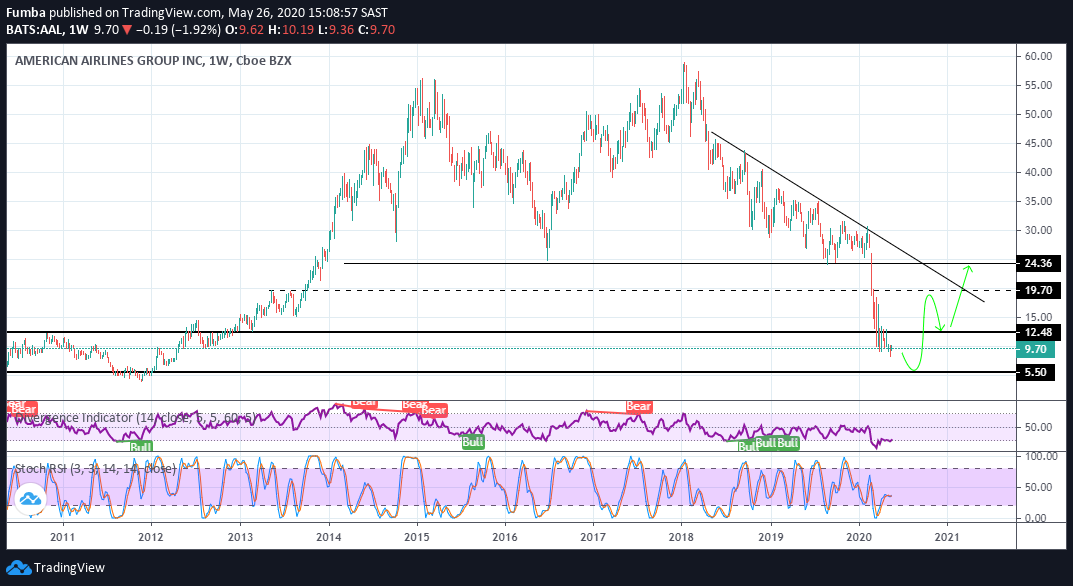Click the H:10.19 high value in header
Viewport: 1073px width, 586px height.
292,30
